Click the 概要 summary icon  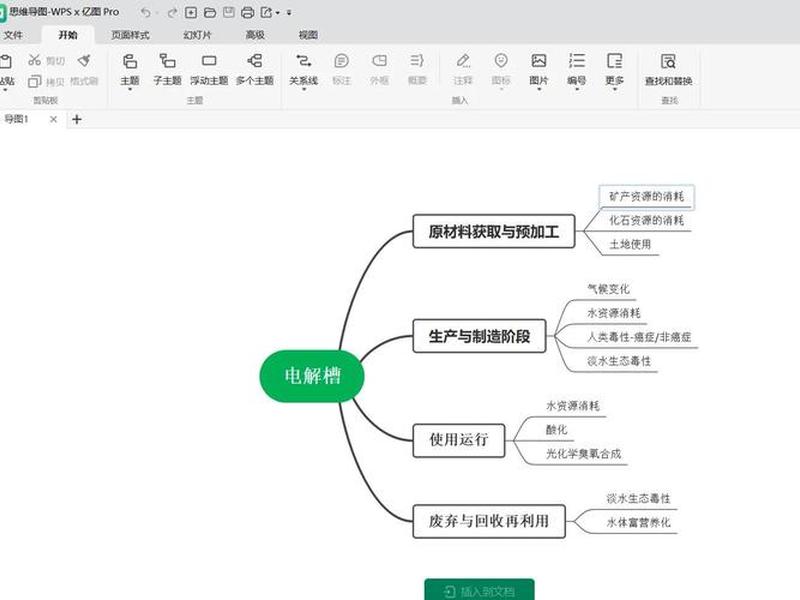click(x=417, y=61)
